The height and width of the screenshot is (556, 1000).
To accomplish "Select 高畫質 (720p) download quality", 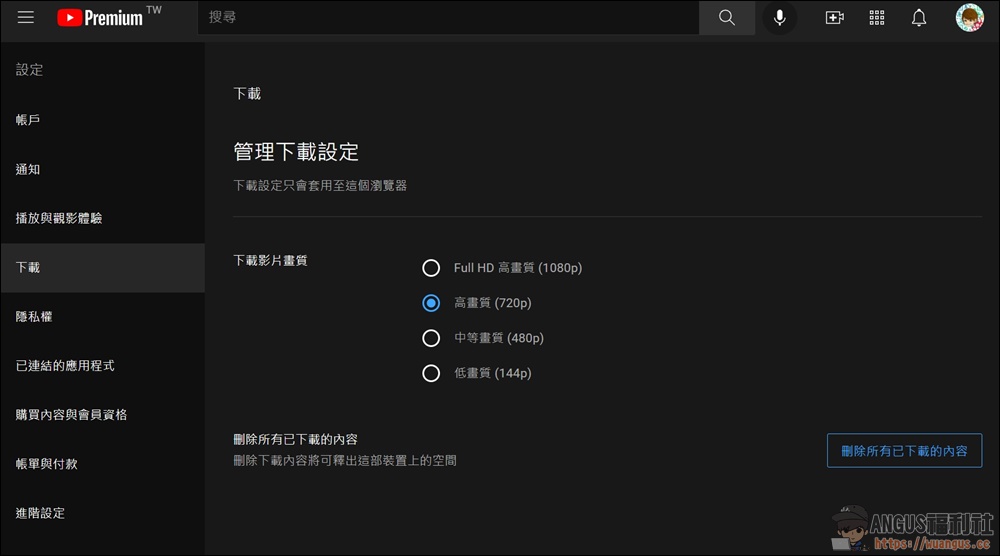I will [x=431, y=303].
